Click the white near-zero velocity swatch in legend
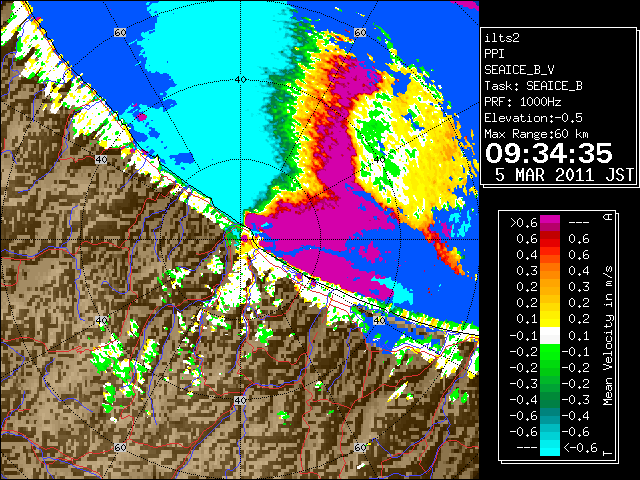 click(x=550, y=336)
